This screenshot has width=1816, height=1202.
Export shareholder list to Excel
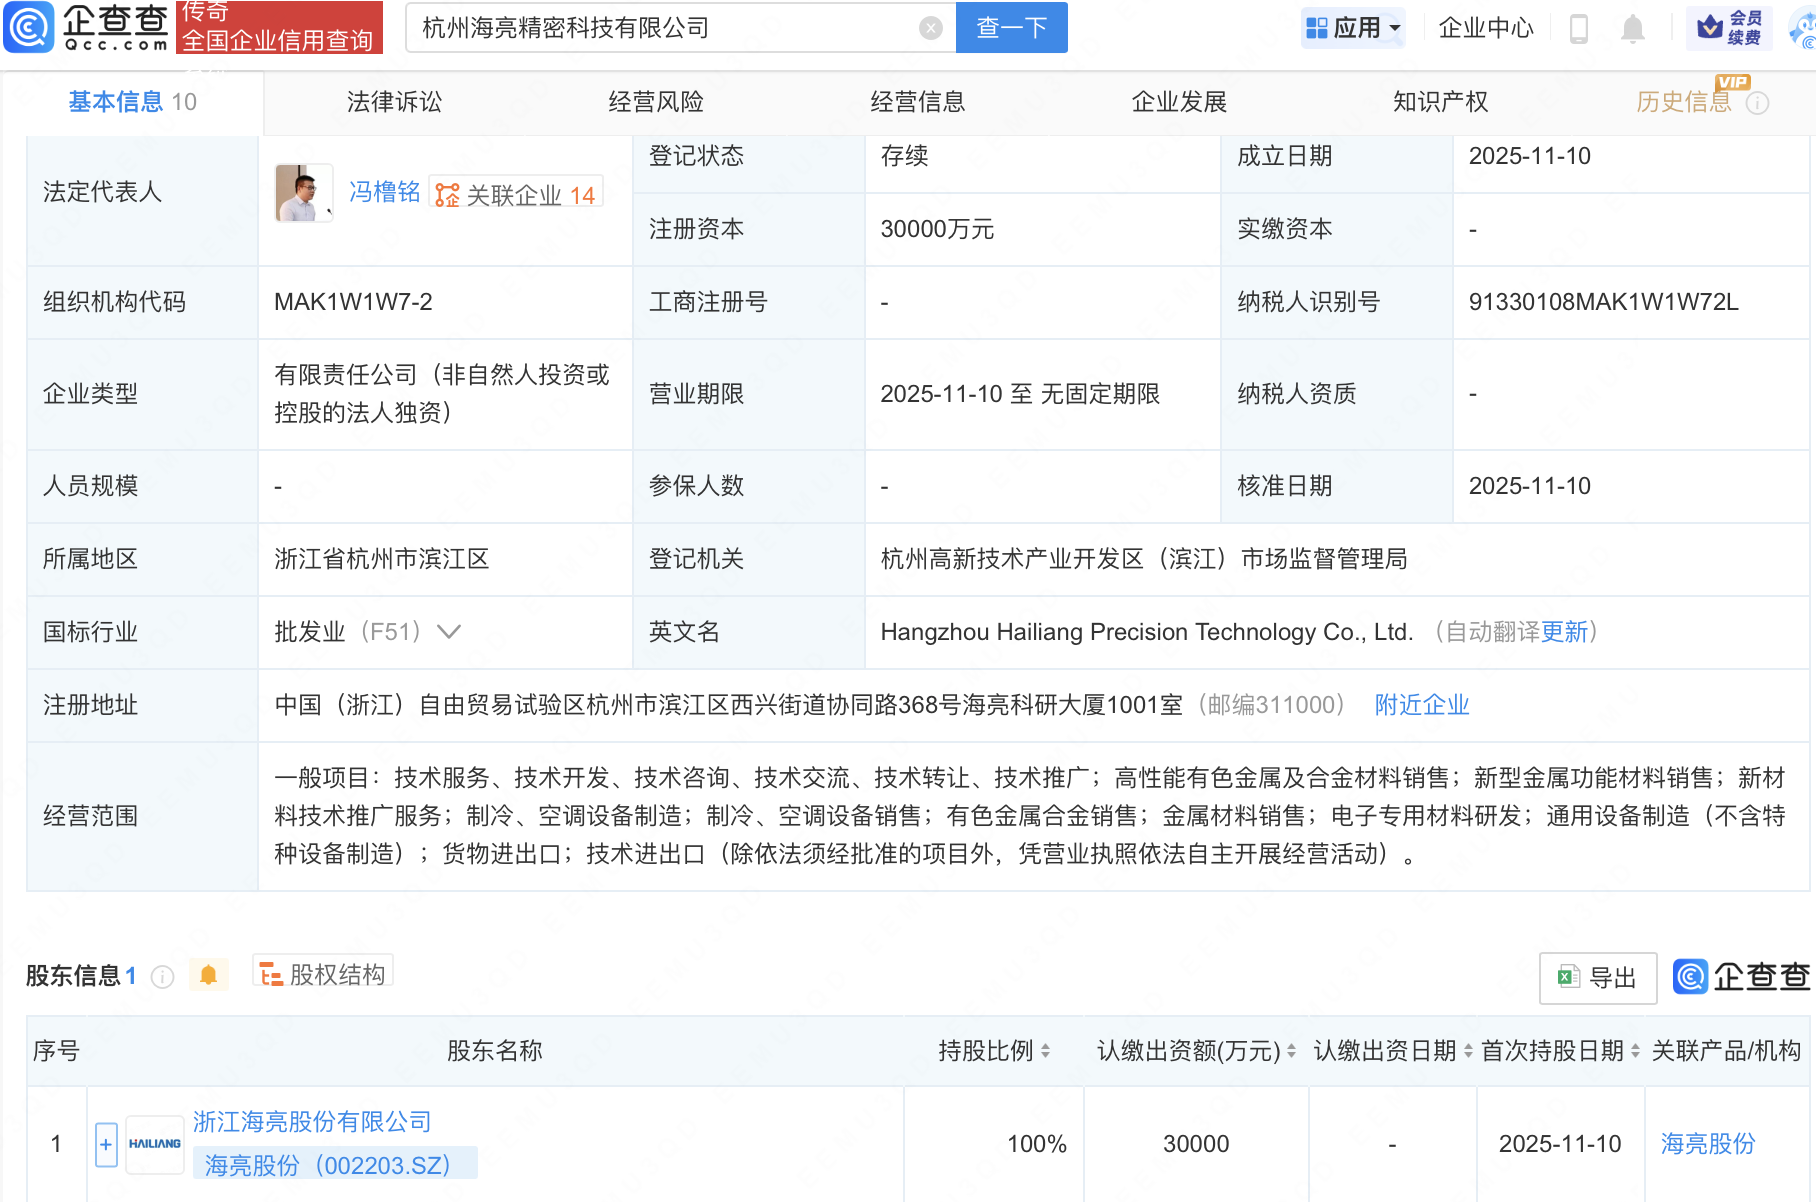[x=1597, y=977]
